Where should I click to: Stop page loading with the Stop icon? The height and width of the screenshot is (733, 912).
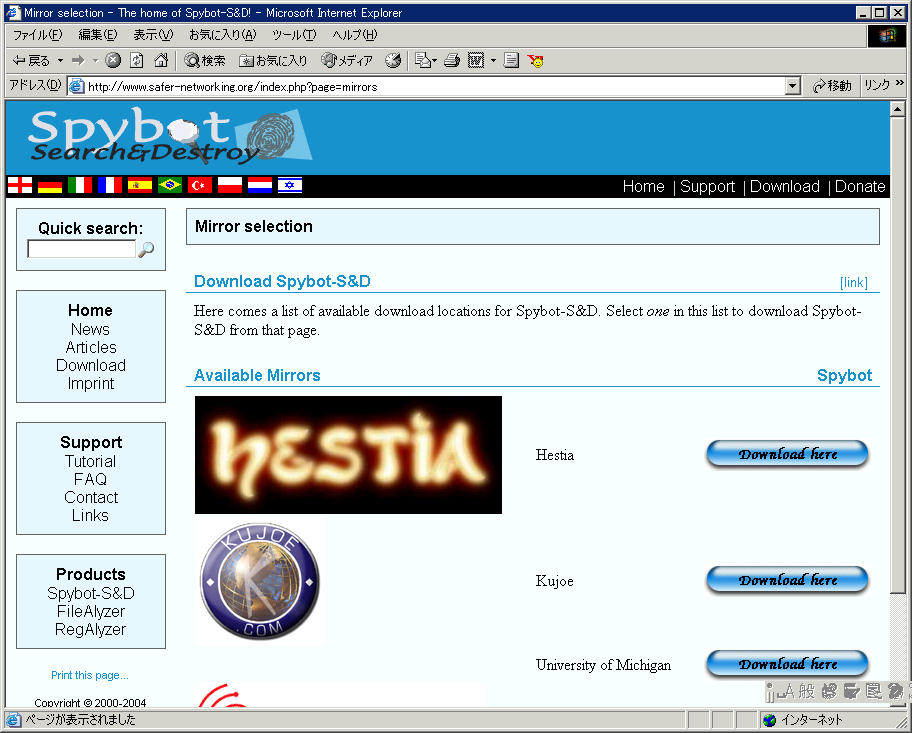click(x=113, y=60)
